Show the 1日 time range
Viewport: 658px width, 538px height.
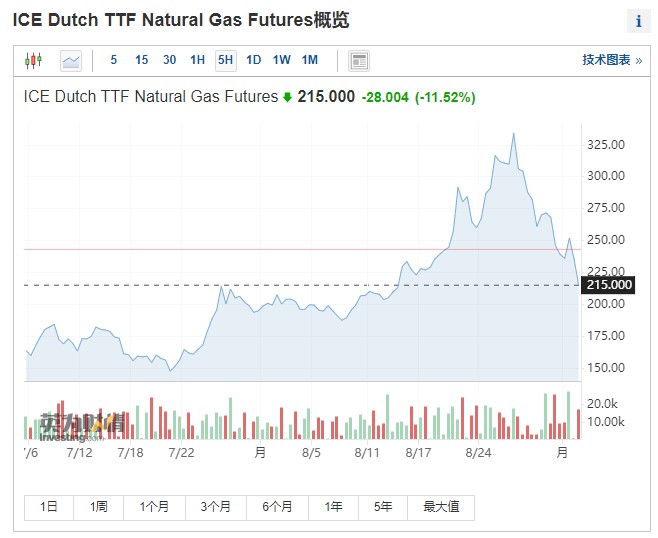49,507
